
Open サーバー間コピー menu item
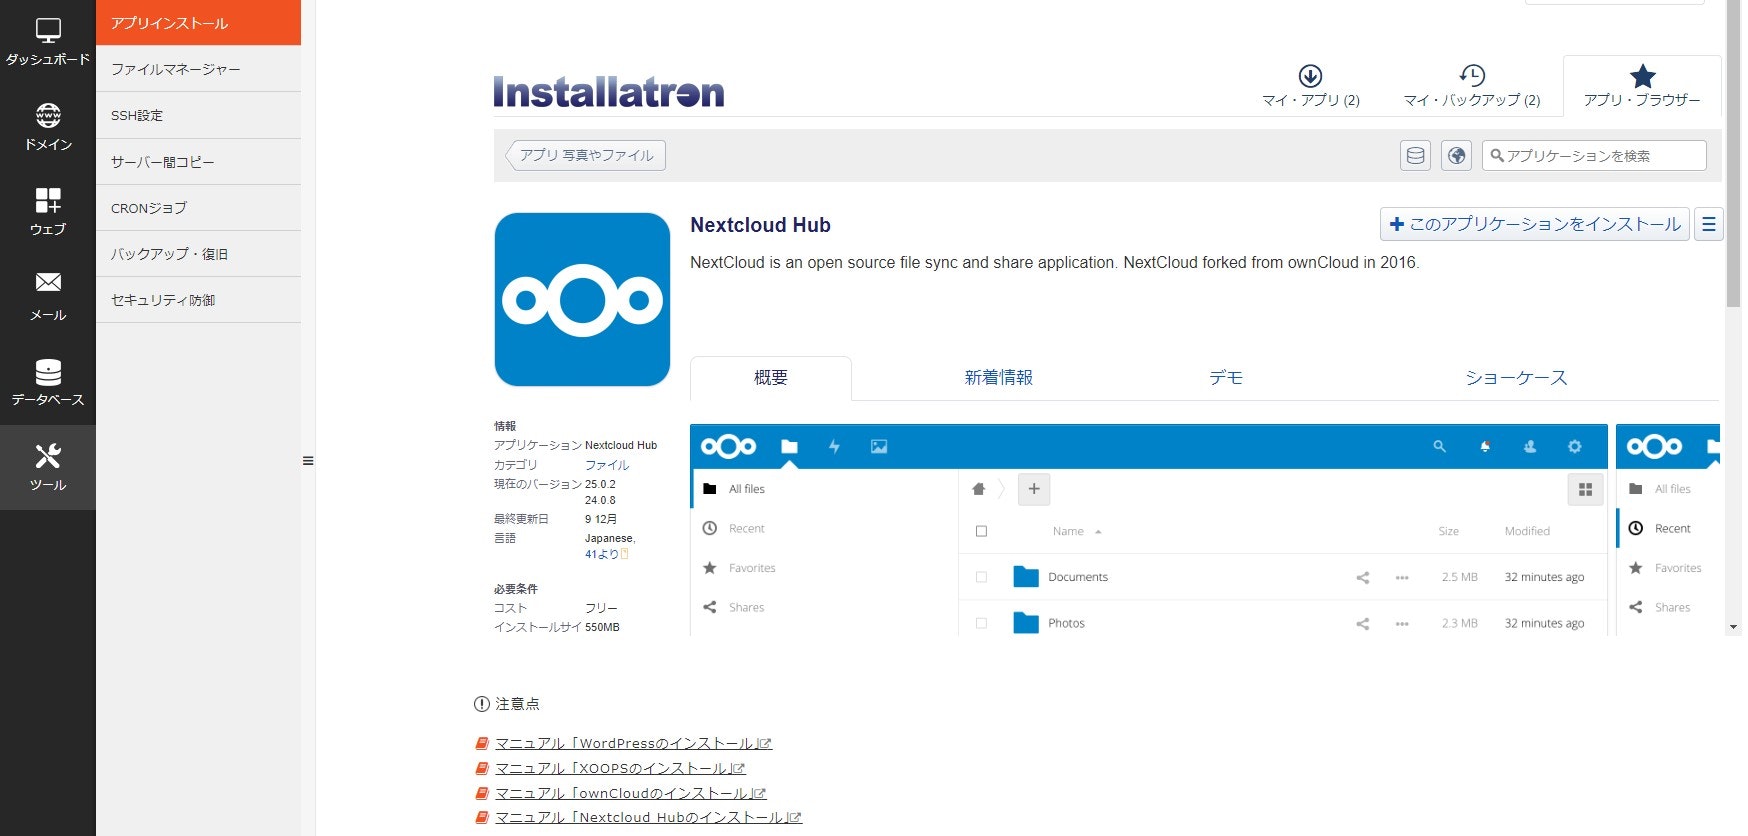[x=198, y=161]
